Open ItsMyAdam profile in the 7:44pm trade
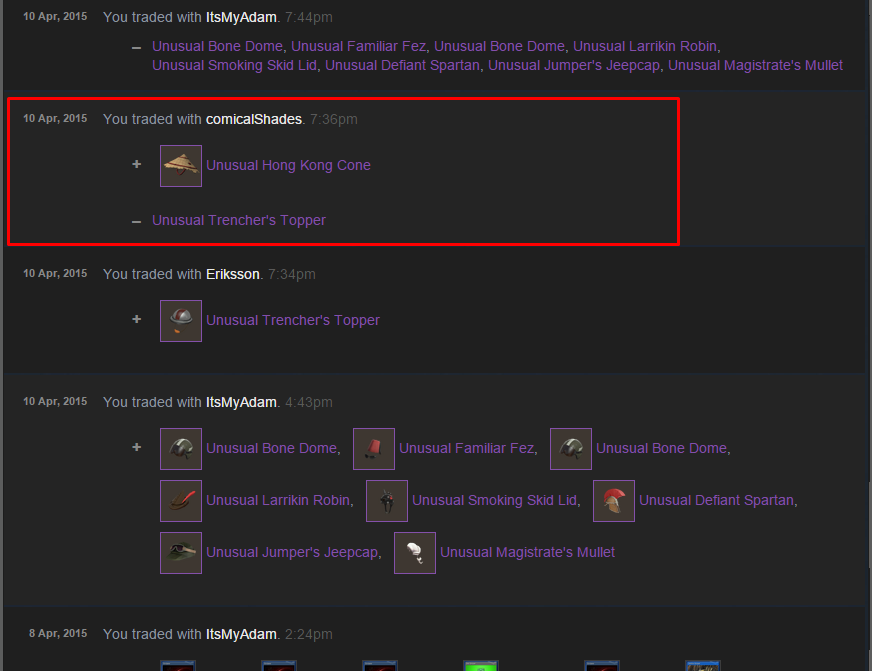The image size is (872, 671). pyautogui.click(x=241, y=17)
